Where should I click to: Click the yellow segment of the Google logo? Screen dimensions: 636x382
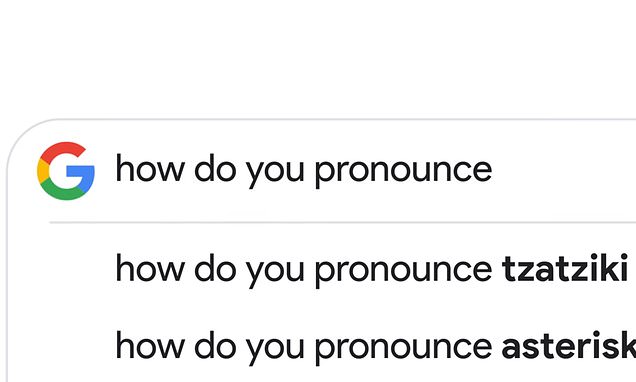point(43,171)
